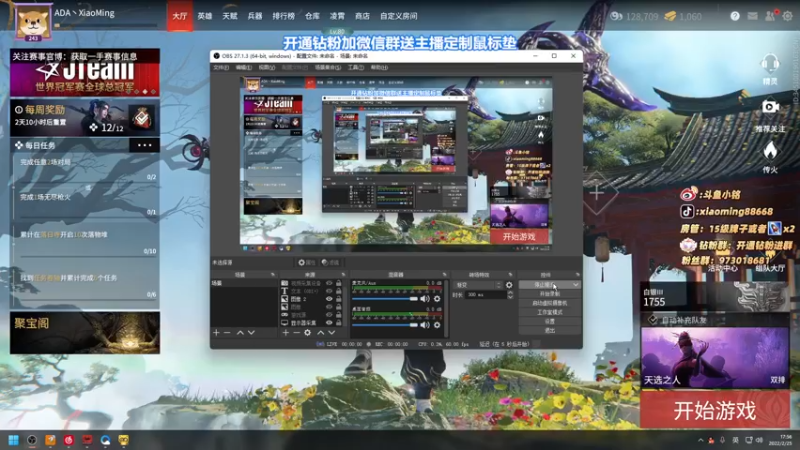The height and width of the screenshot is (450, 800).
Task: Move OBS scene up arrow
Action: point(240,333)
